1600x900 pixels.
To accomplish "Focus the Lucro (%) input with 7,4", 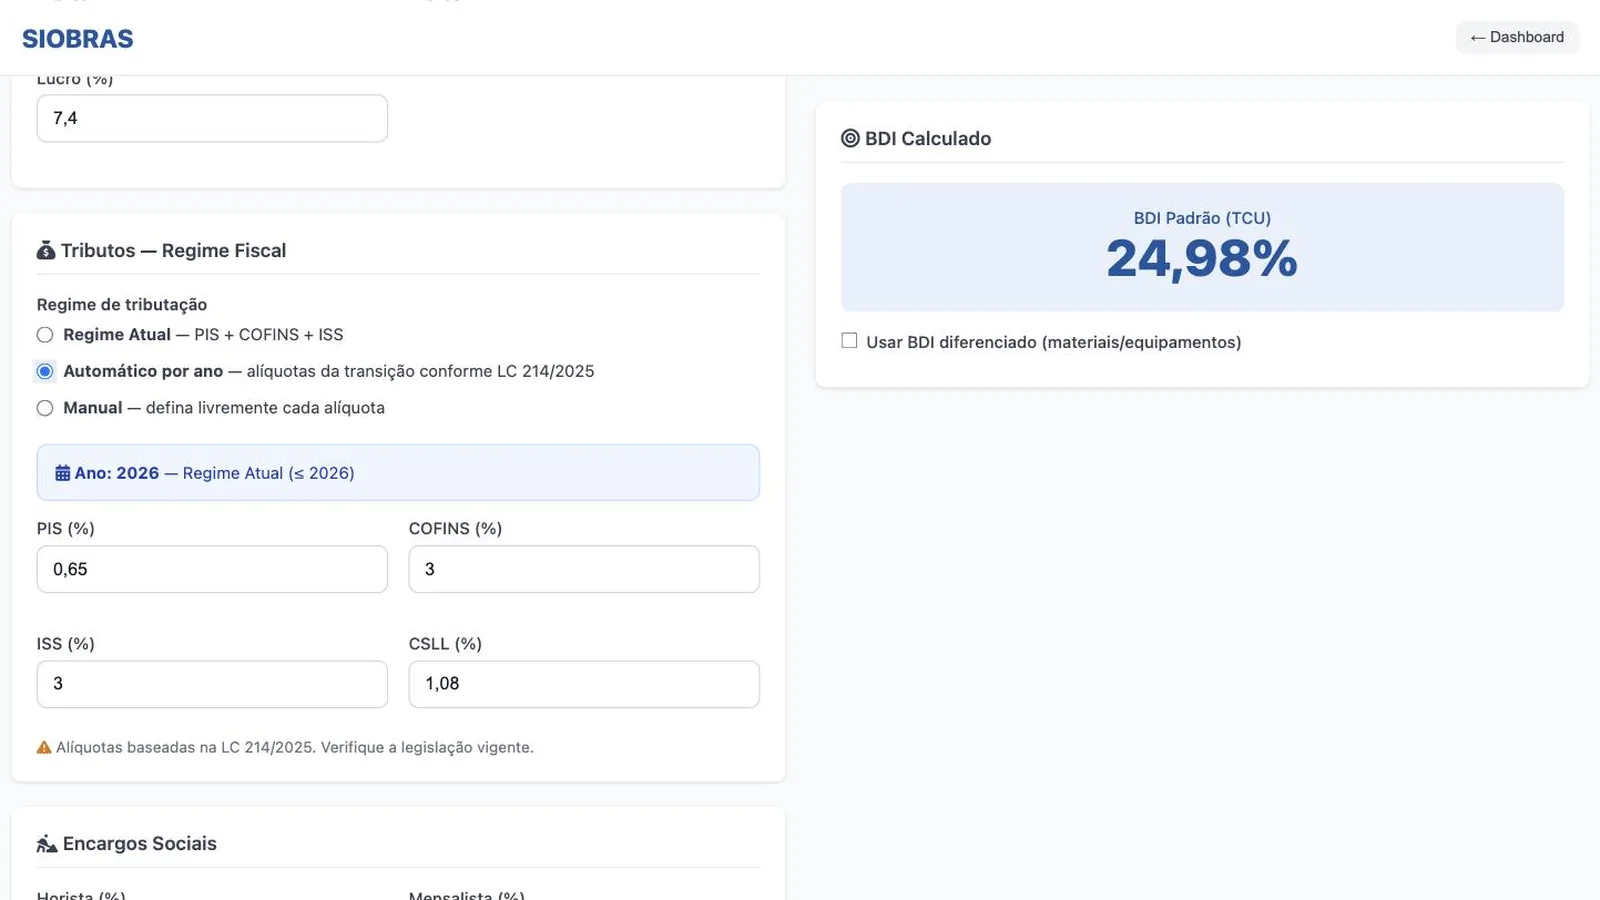I will [x=212, y=118].
